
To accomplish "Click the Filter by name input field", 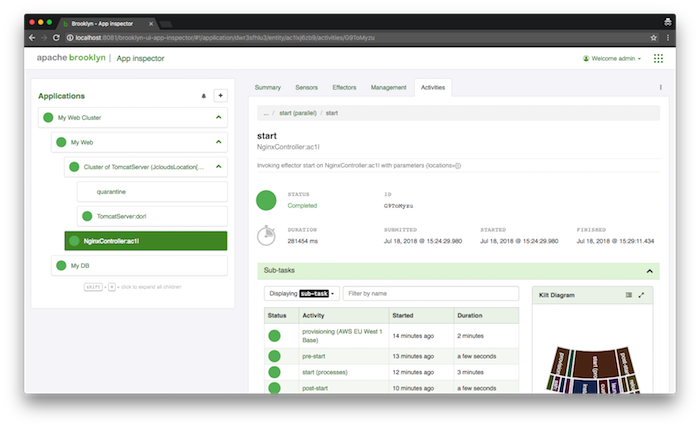I will pyautogui.click(x=430, y=294).
